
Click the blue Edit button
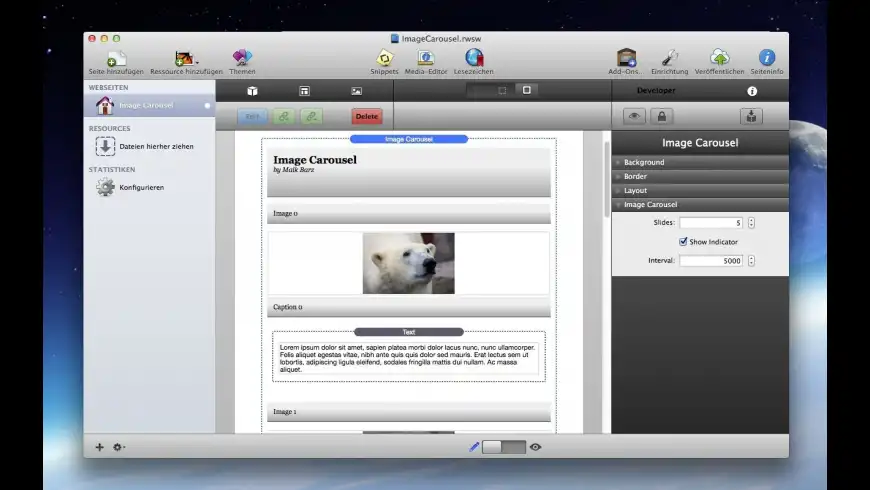point(252,117)
